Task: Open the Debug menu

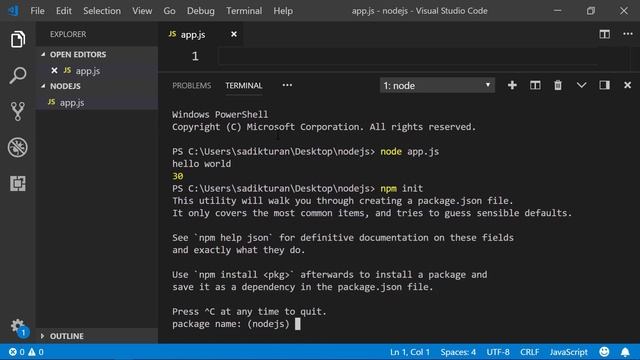Action: click(x=200, y=11)
